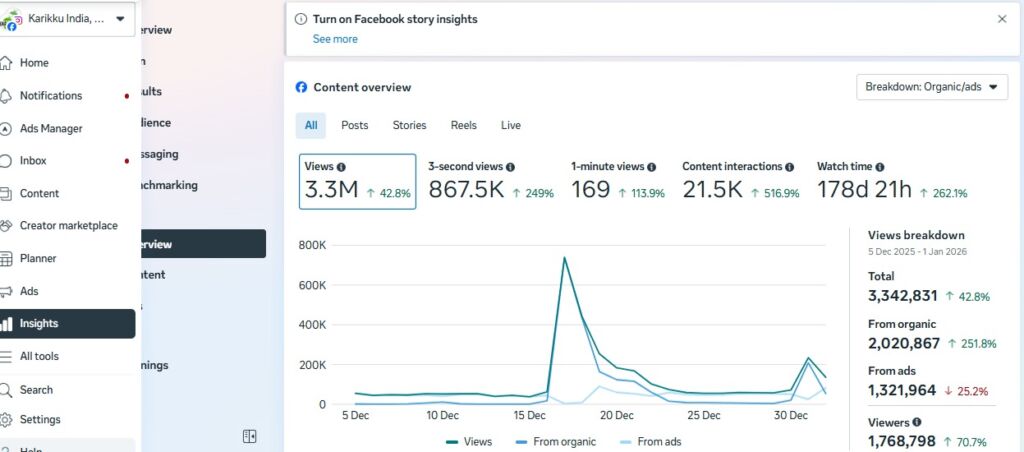Open Creator marketplace handshake icon
Screen dimensions: 1024x452
coord(7,226)
